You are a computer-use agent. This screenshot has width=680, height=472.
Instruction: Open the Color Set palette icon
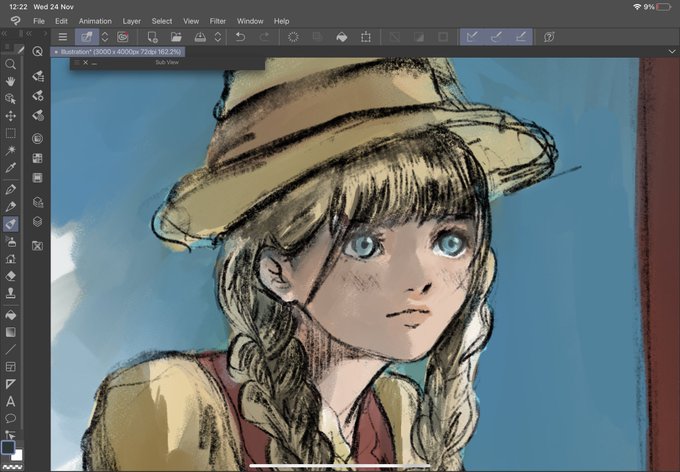[38, 158]
